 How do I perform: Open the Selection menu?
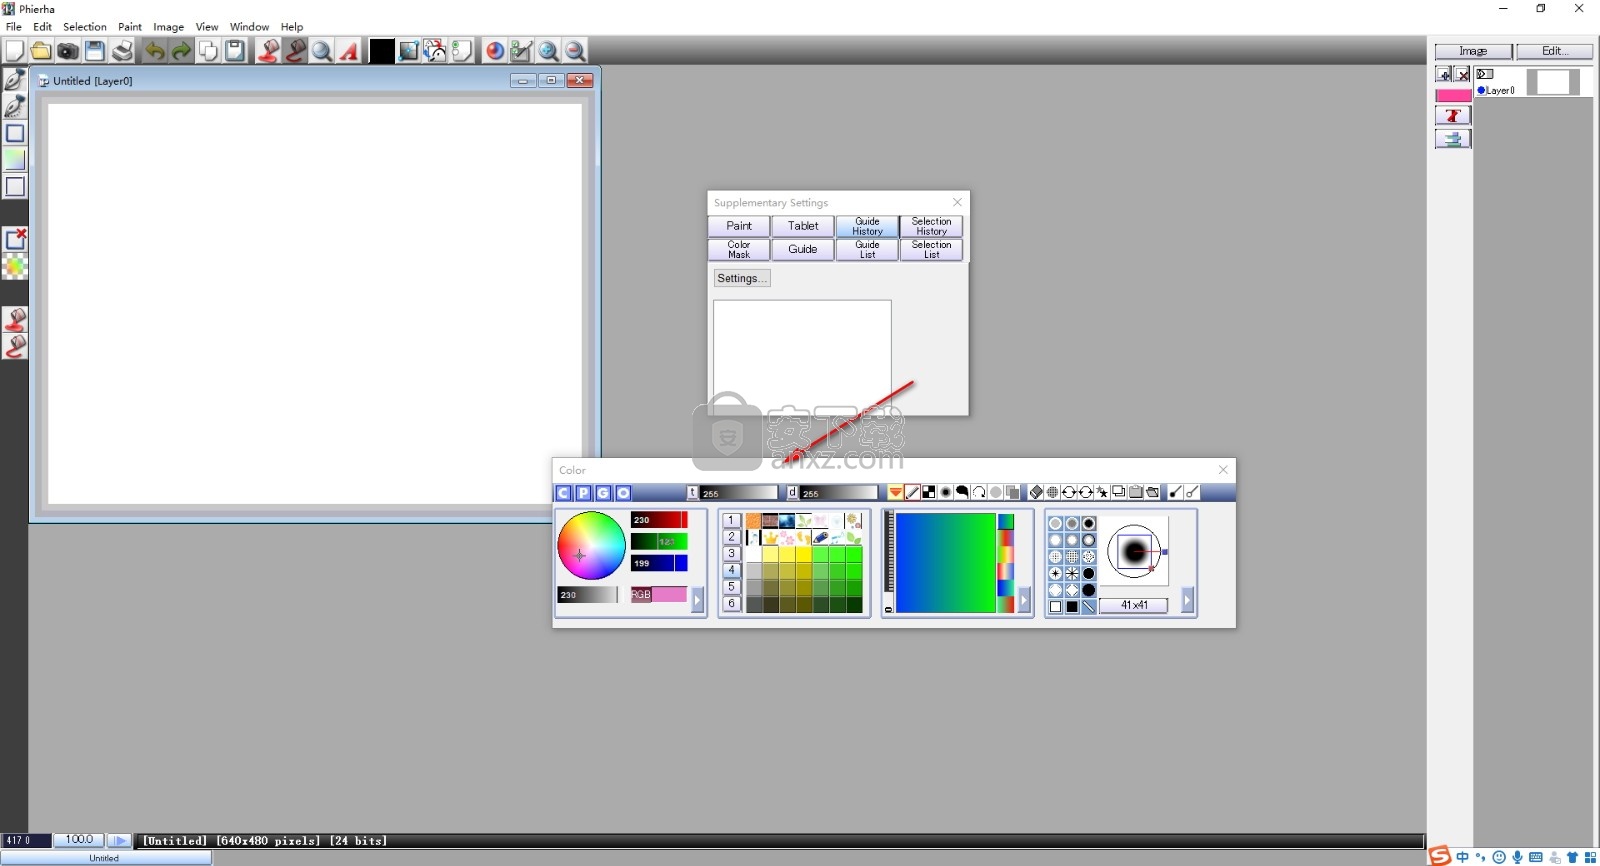pos(85,27)
